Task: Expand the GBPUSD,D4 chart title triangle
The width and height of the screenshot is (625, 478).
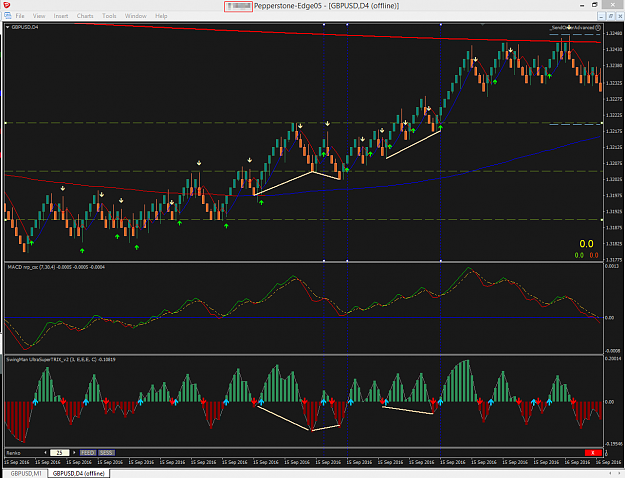Action: [8, 27]
